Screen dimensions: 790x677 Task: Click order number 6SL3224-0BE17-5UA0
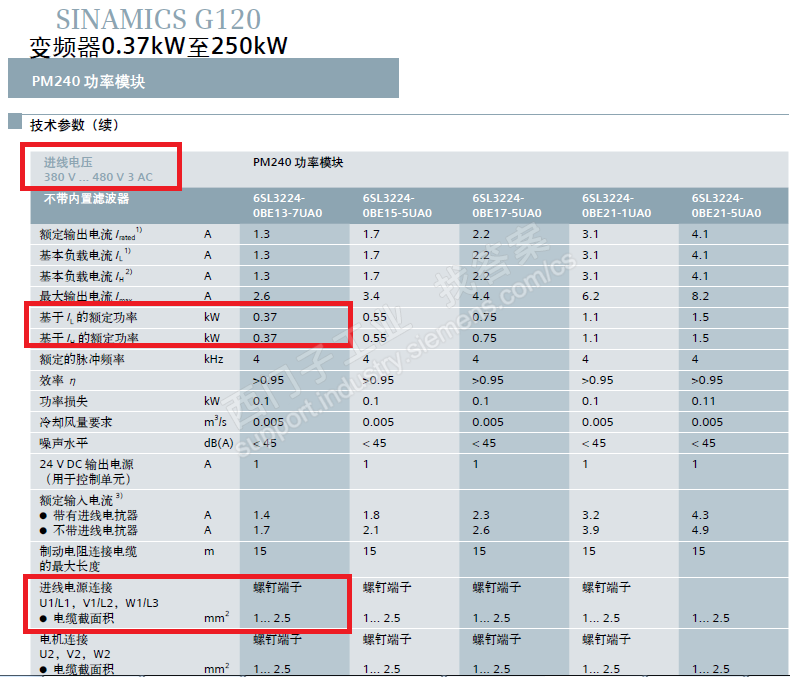[x=507, y=206]
